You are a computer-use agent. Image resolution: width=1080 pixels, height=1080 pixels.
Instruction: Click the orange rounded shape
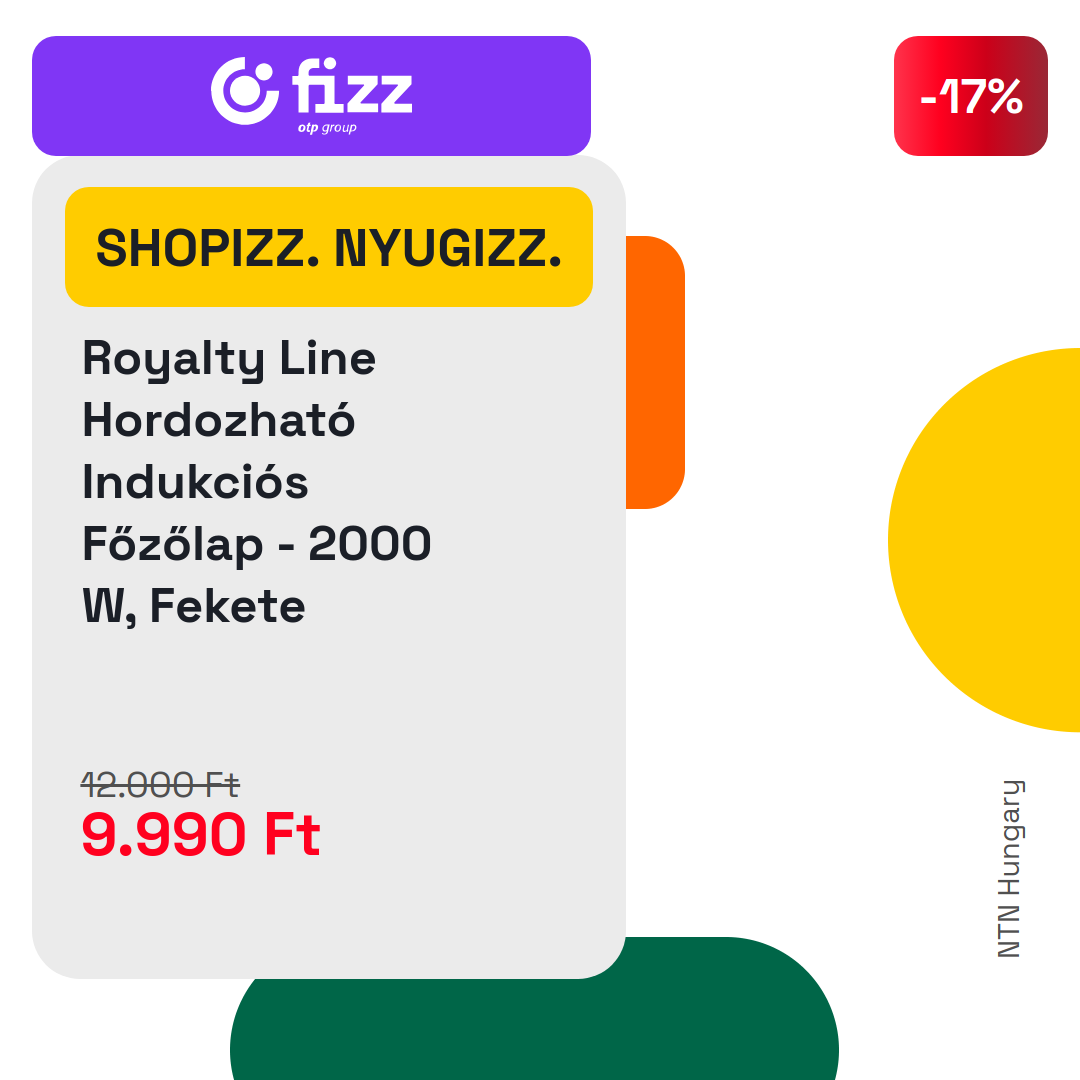[x=655, y=372]
